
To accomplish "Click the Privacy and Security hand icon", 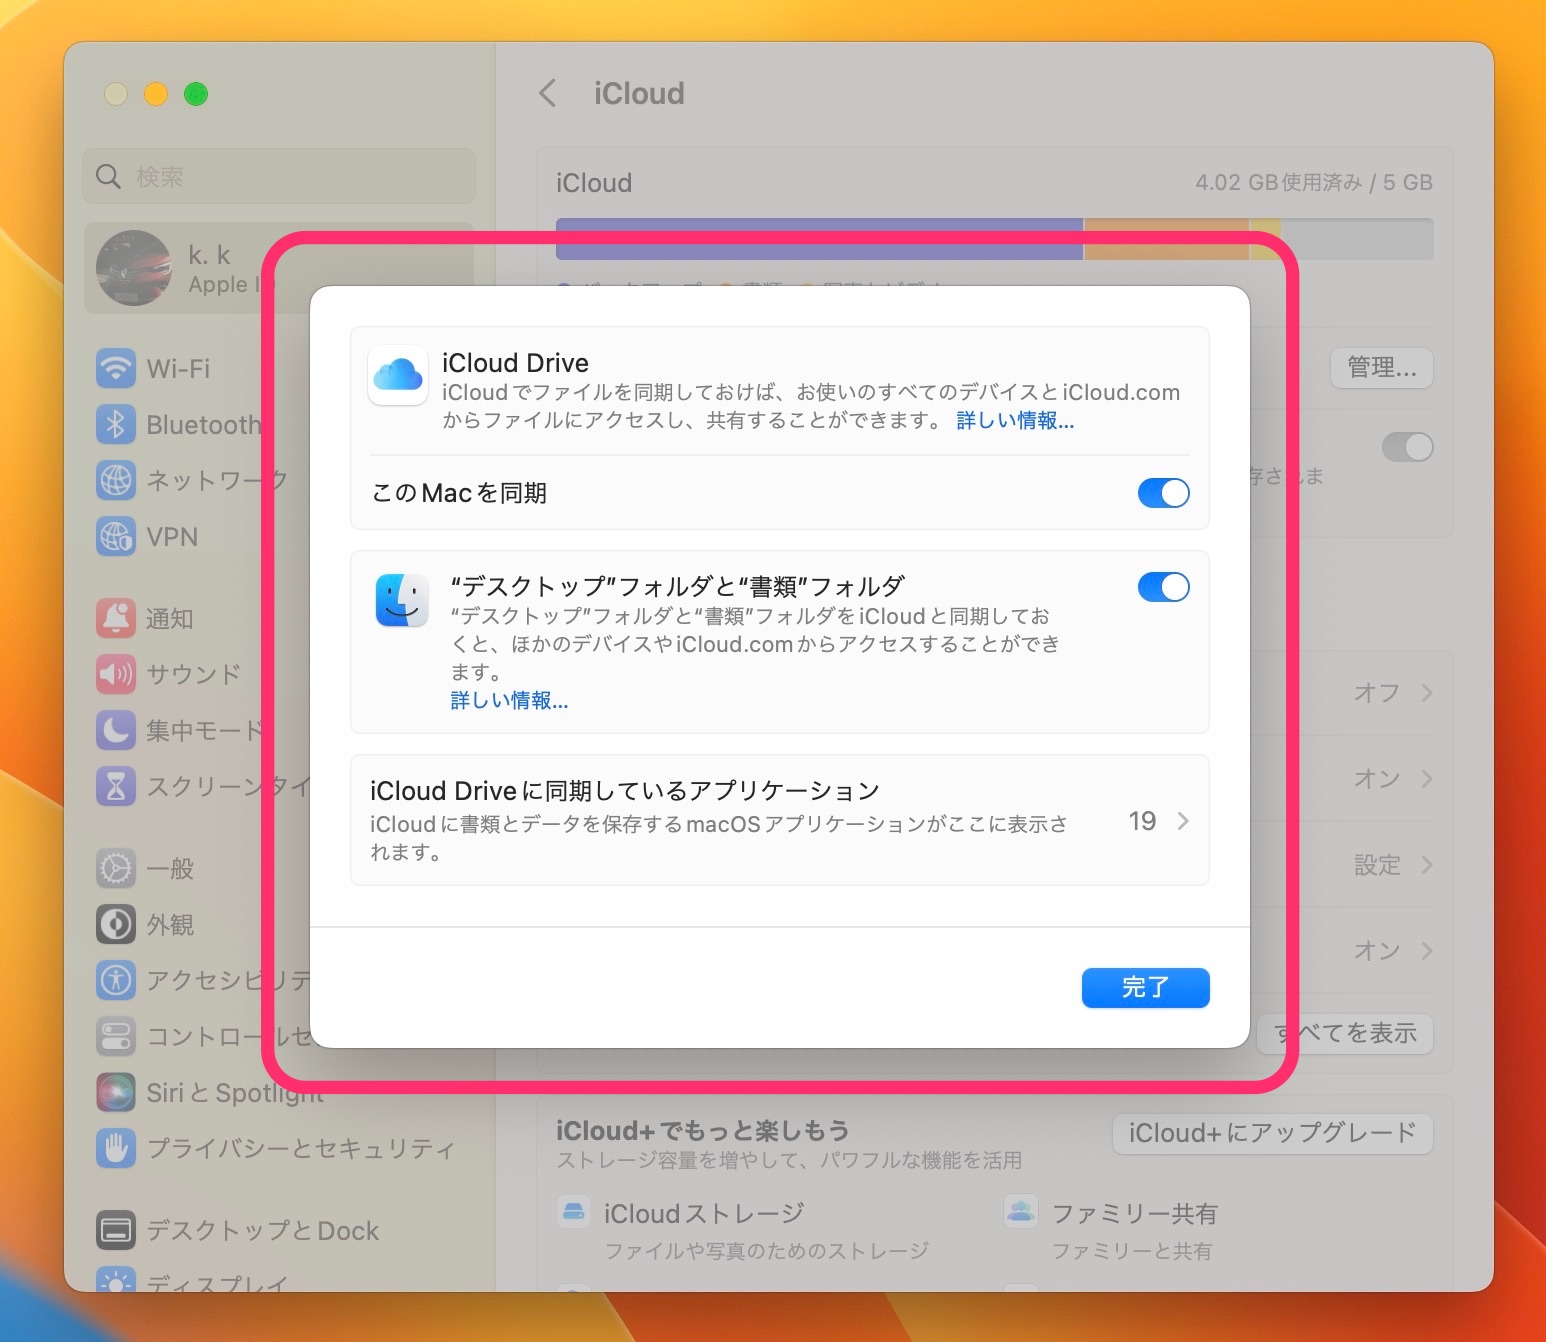I will pyautogui.click(x=116, y=1148).
